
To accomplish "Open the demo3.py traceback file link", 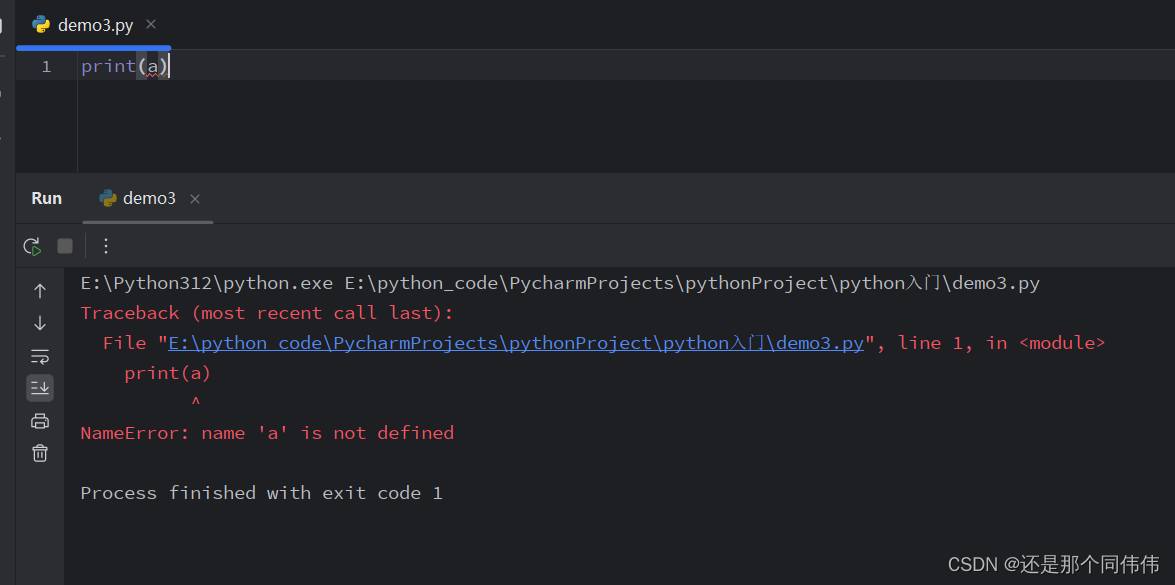I will pos(516,343).
